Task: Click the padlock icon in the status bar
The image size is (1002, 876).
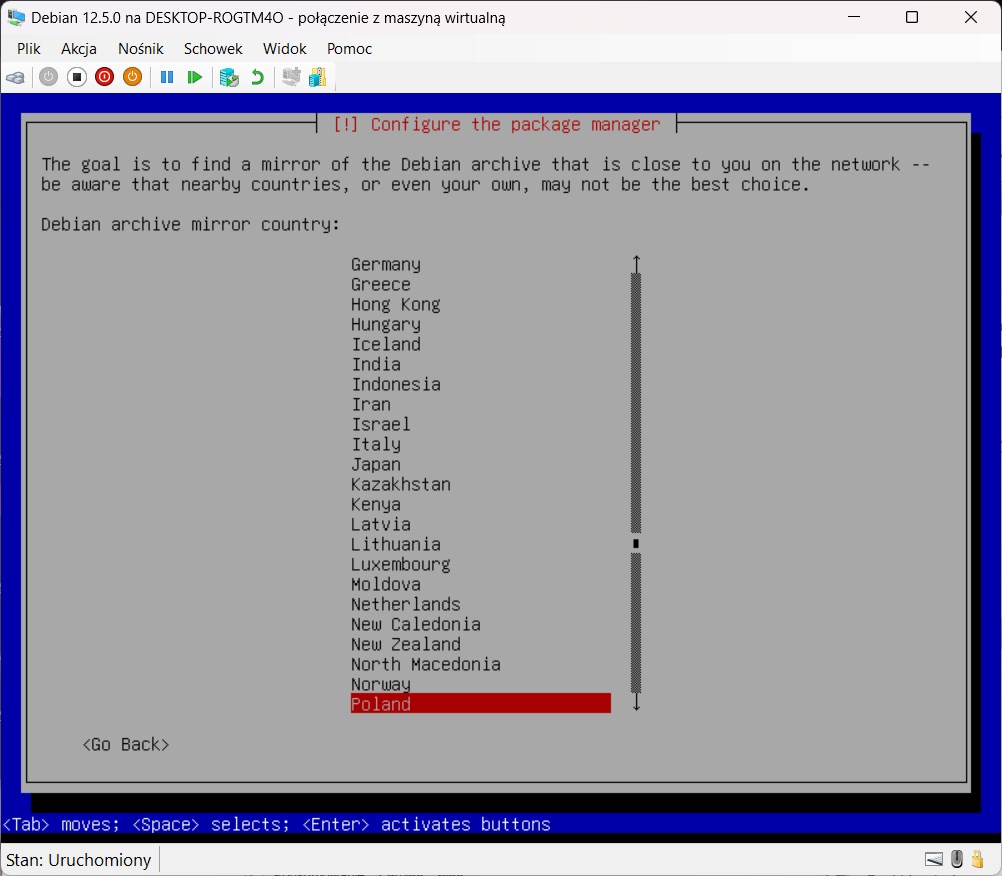Action: pos(978,859)
